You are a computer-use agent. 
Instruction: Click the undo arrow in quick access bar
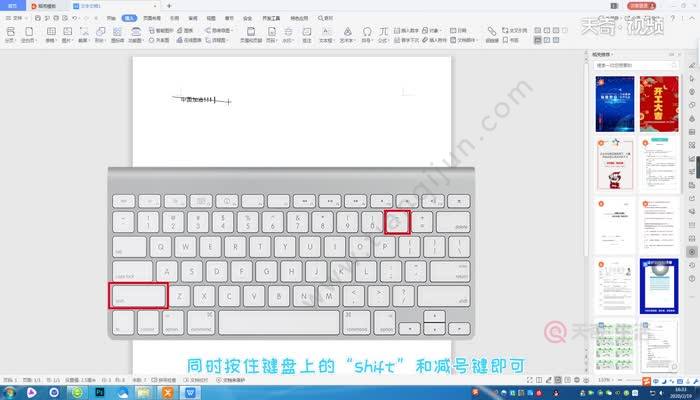75,18
